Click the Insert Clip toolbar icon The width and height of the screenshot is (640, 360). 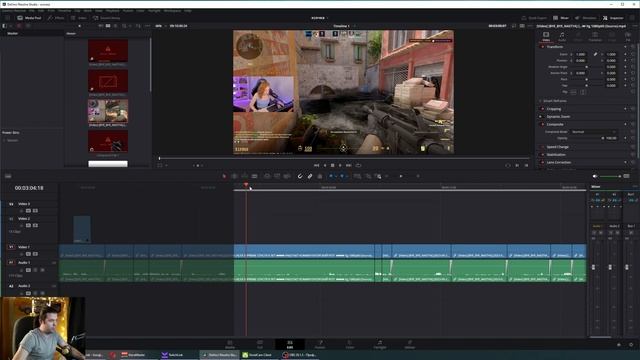(x=267, y=176)
